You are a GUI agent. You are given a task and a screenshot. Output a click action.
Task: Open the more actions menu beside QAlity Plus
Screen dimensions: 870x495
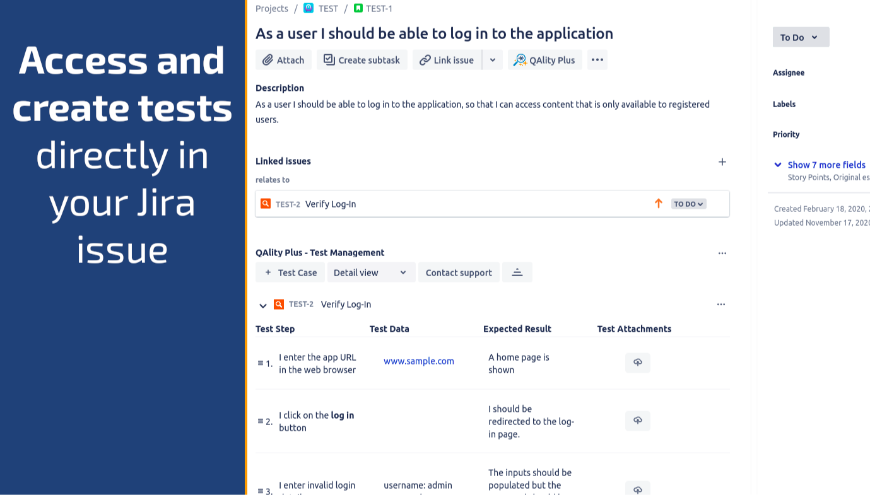point(597,60)
